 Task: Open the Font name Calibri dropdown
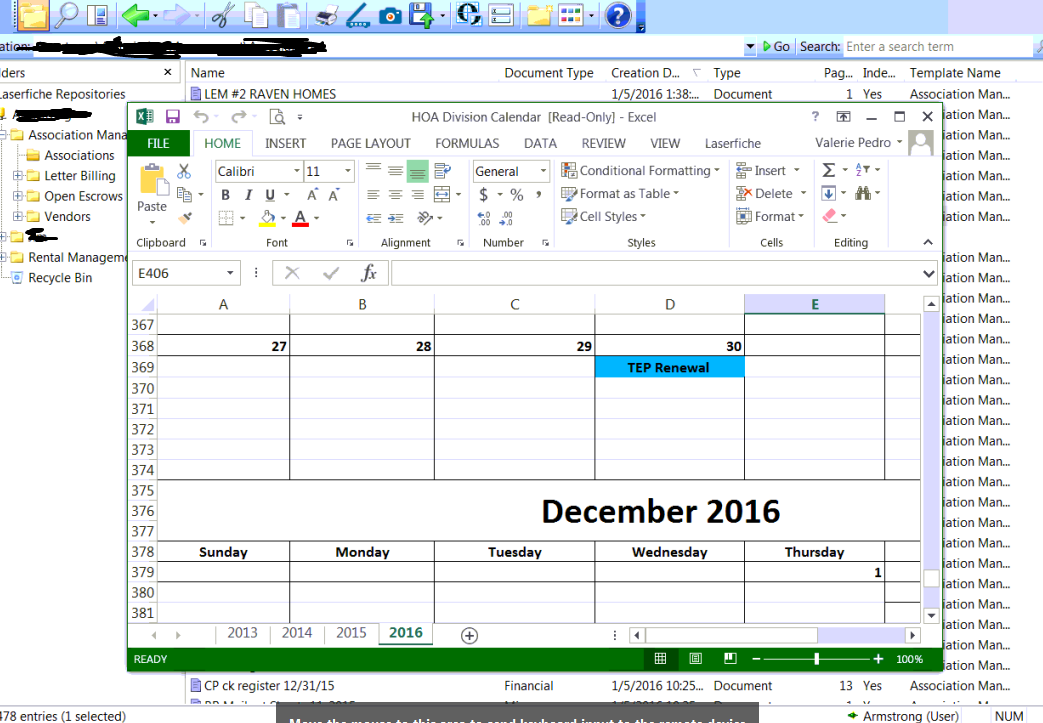(x=297, y=172)
